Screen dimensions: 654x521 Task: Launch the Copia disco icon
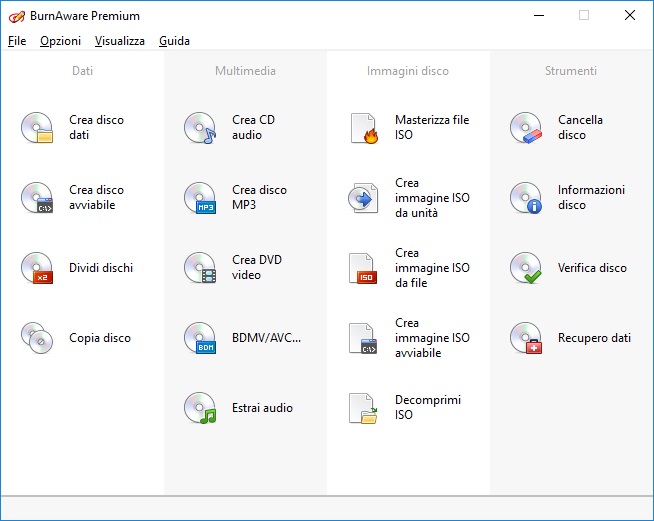click(x=37, y=338)
